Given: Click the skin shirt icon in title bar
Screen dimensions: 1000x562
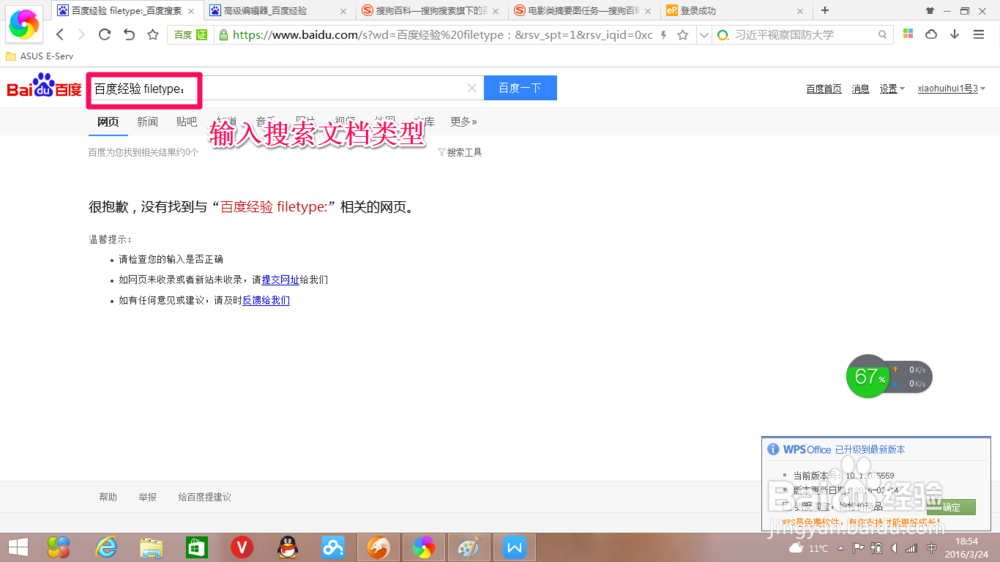Looking at the screenshot, I should click(x=930, y=11).
